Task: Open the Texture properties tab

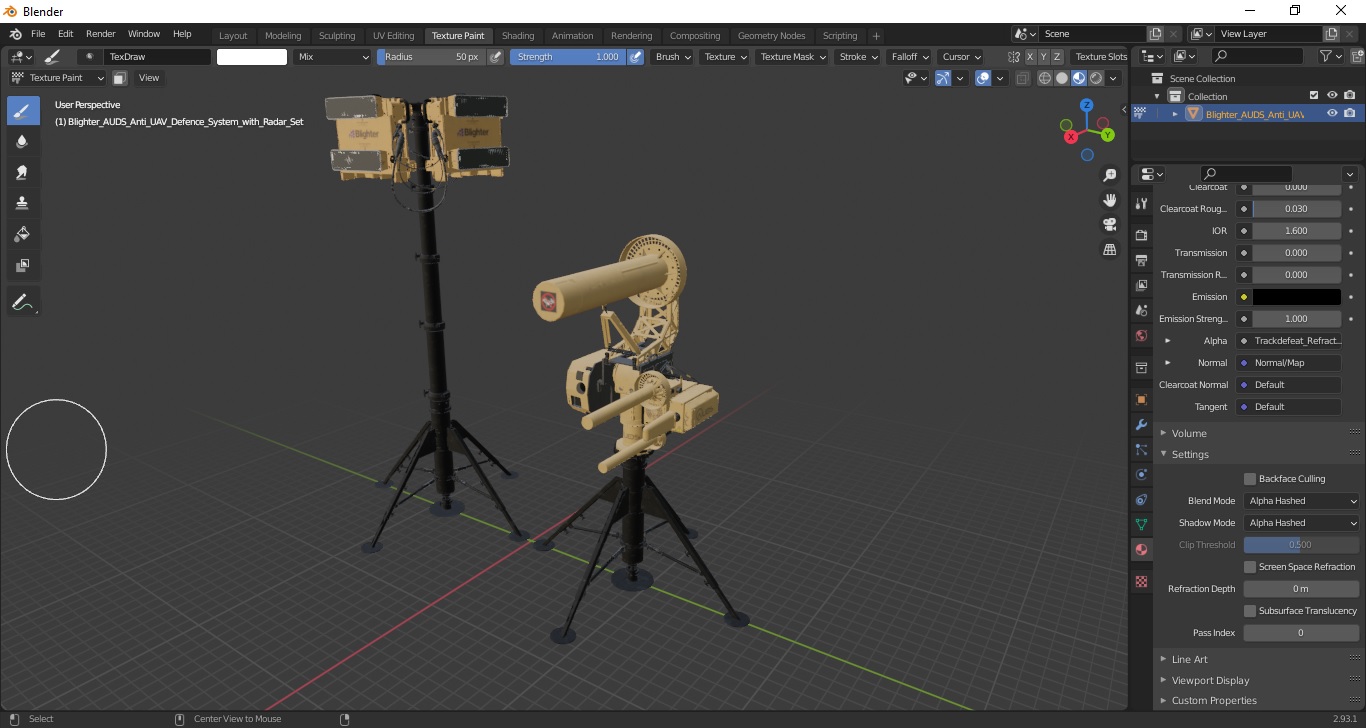Action: (1141, 581)
